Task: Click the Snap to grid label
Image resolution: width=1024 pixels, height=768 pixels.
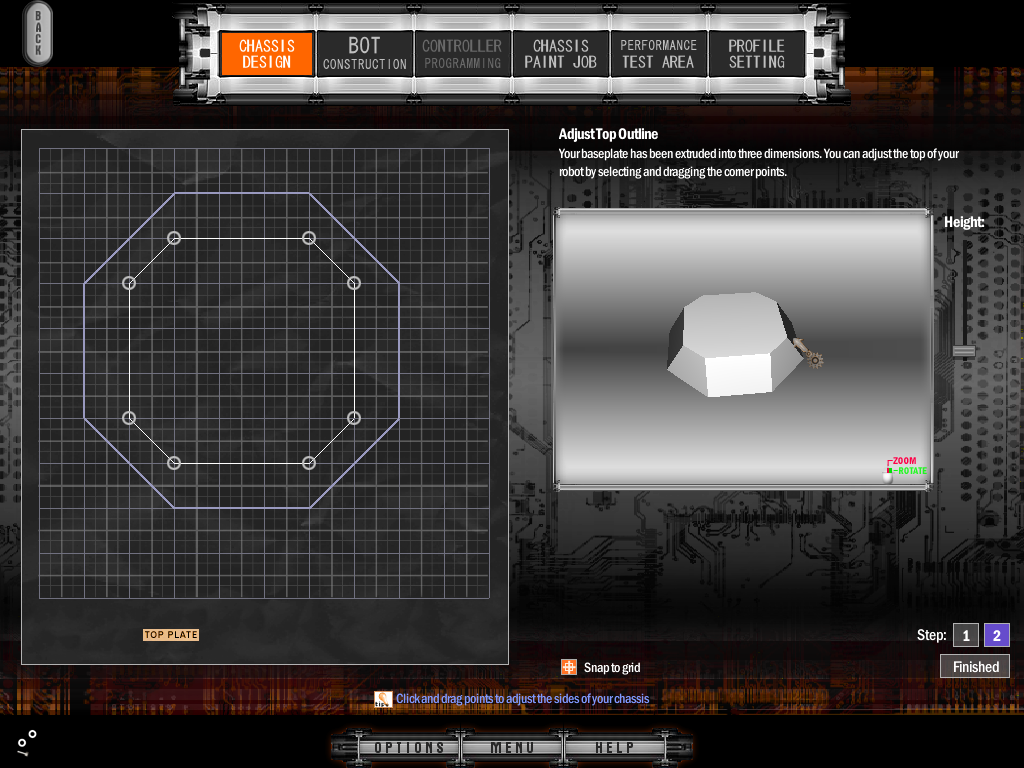Action: click(x=612, y=667)
